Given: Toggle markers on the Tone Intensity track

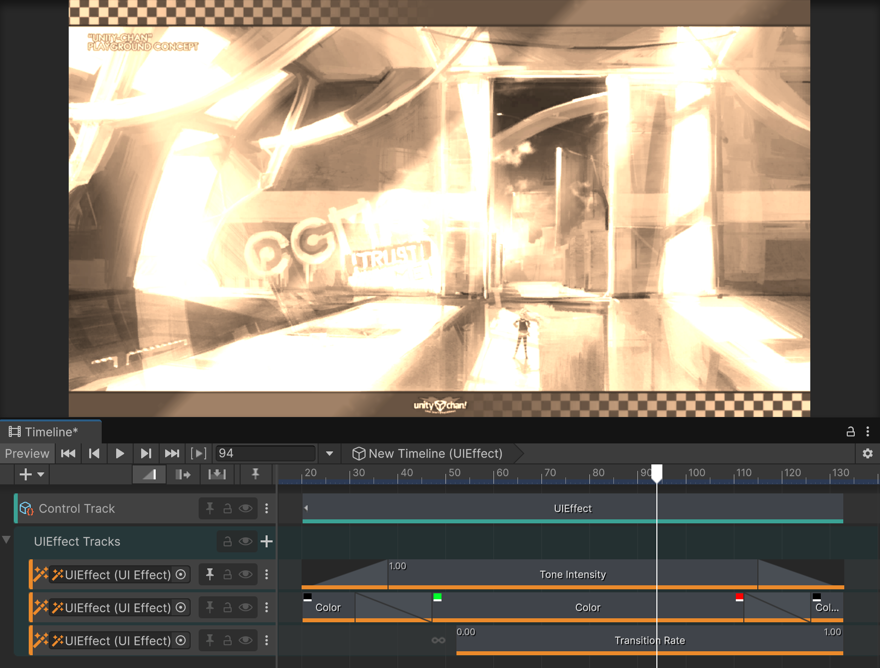Looking at the screenshot, I should coord(209,574).
